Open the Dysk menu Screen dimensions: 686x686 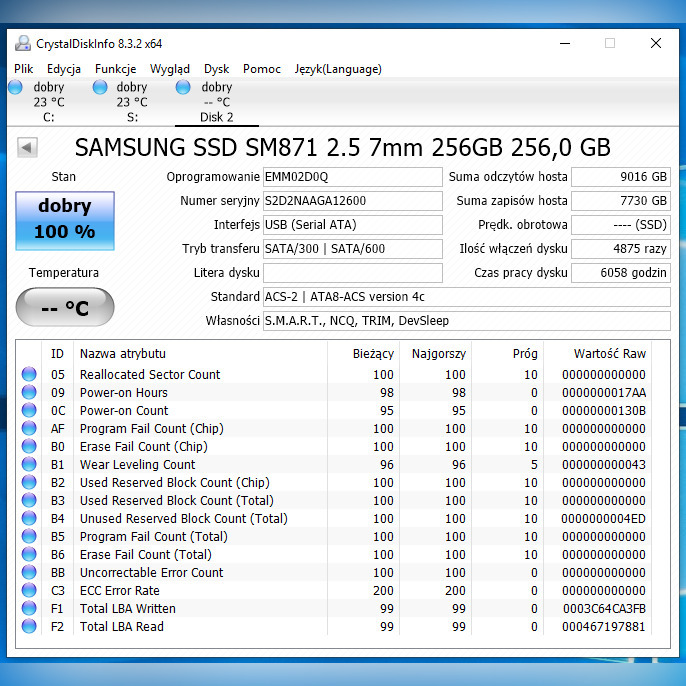[x=217, y=69]
